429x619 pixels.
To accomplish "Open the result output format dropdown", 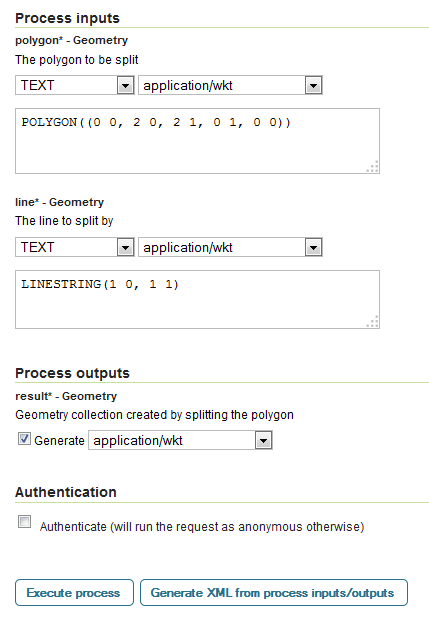I will (180, 440).
